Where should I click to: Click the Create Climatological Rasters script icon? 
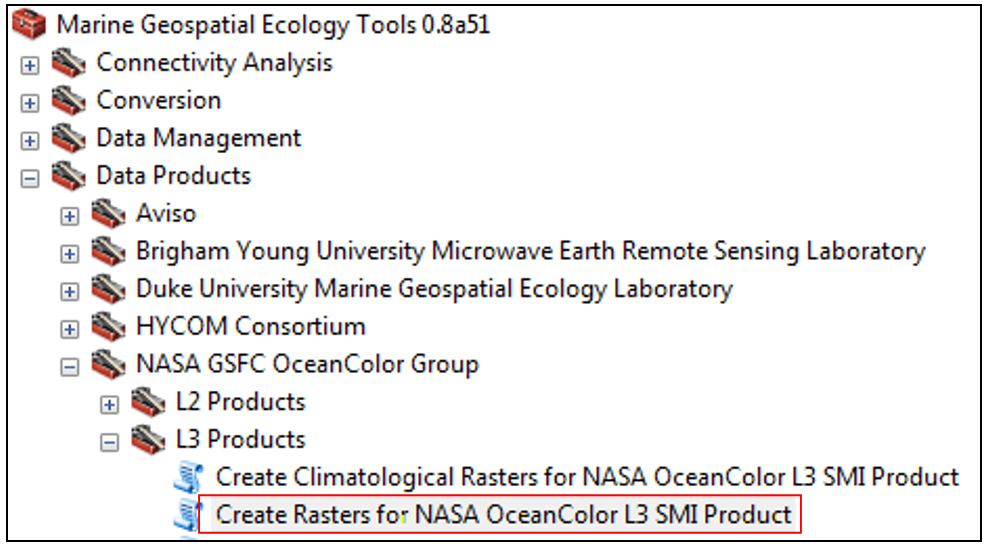189,478
